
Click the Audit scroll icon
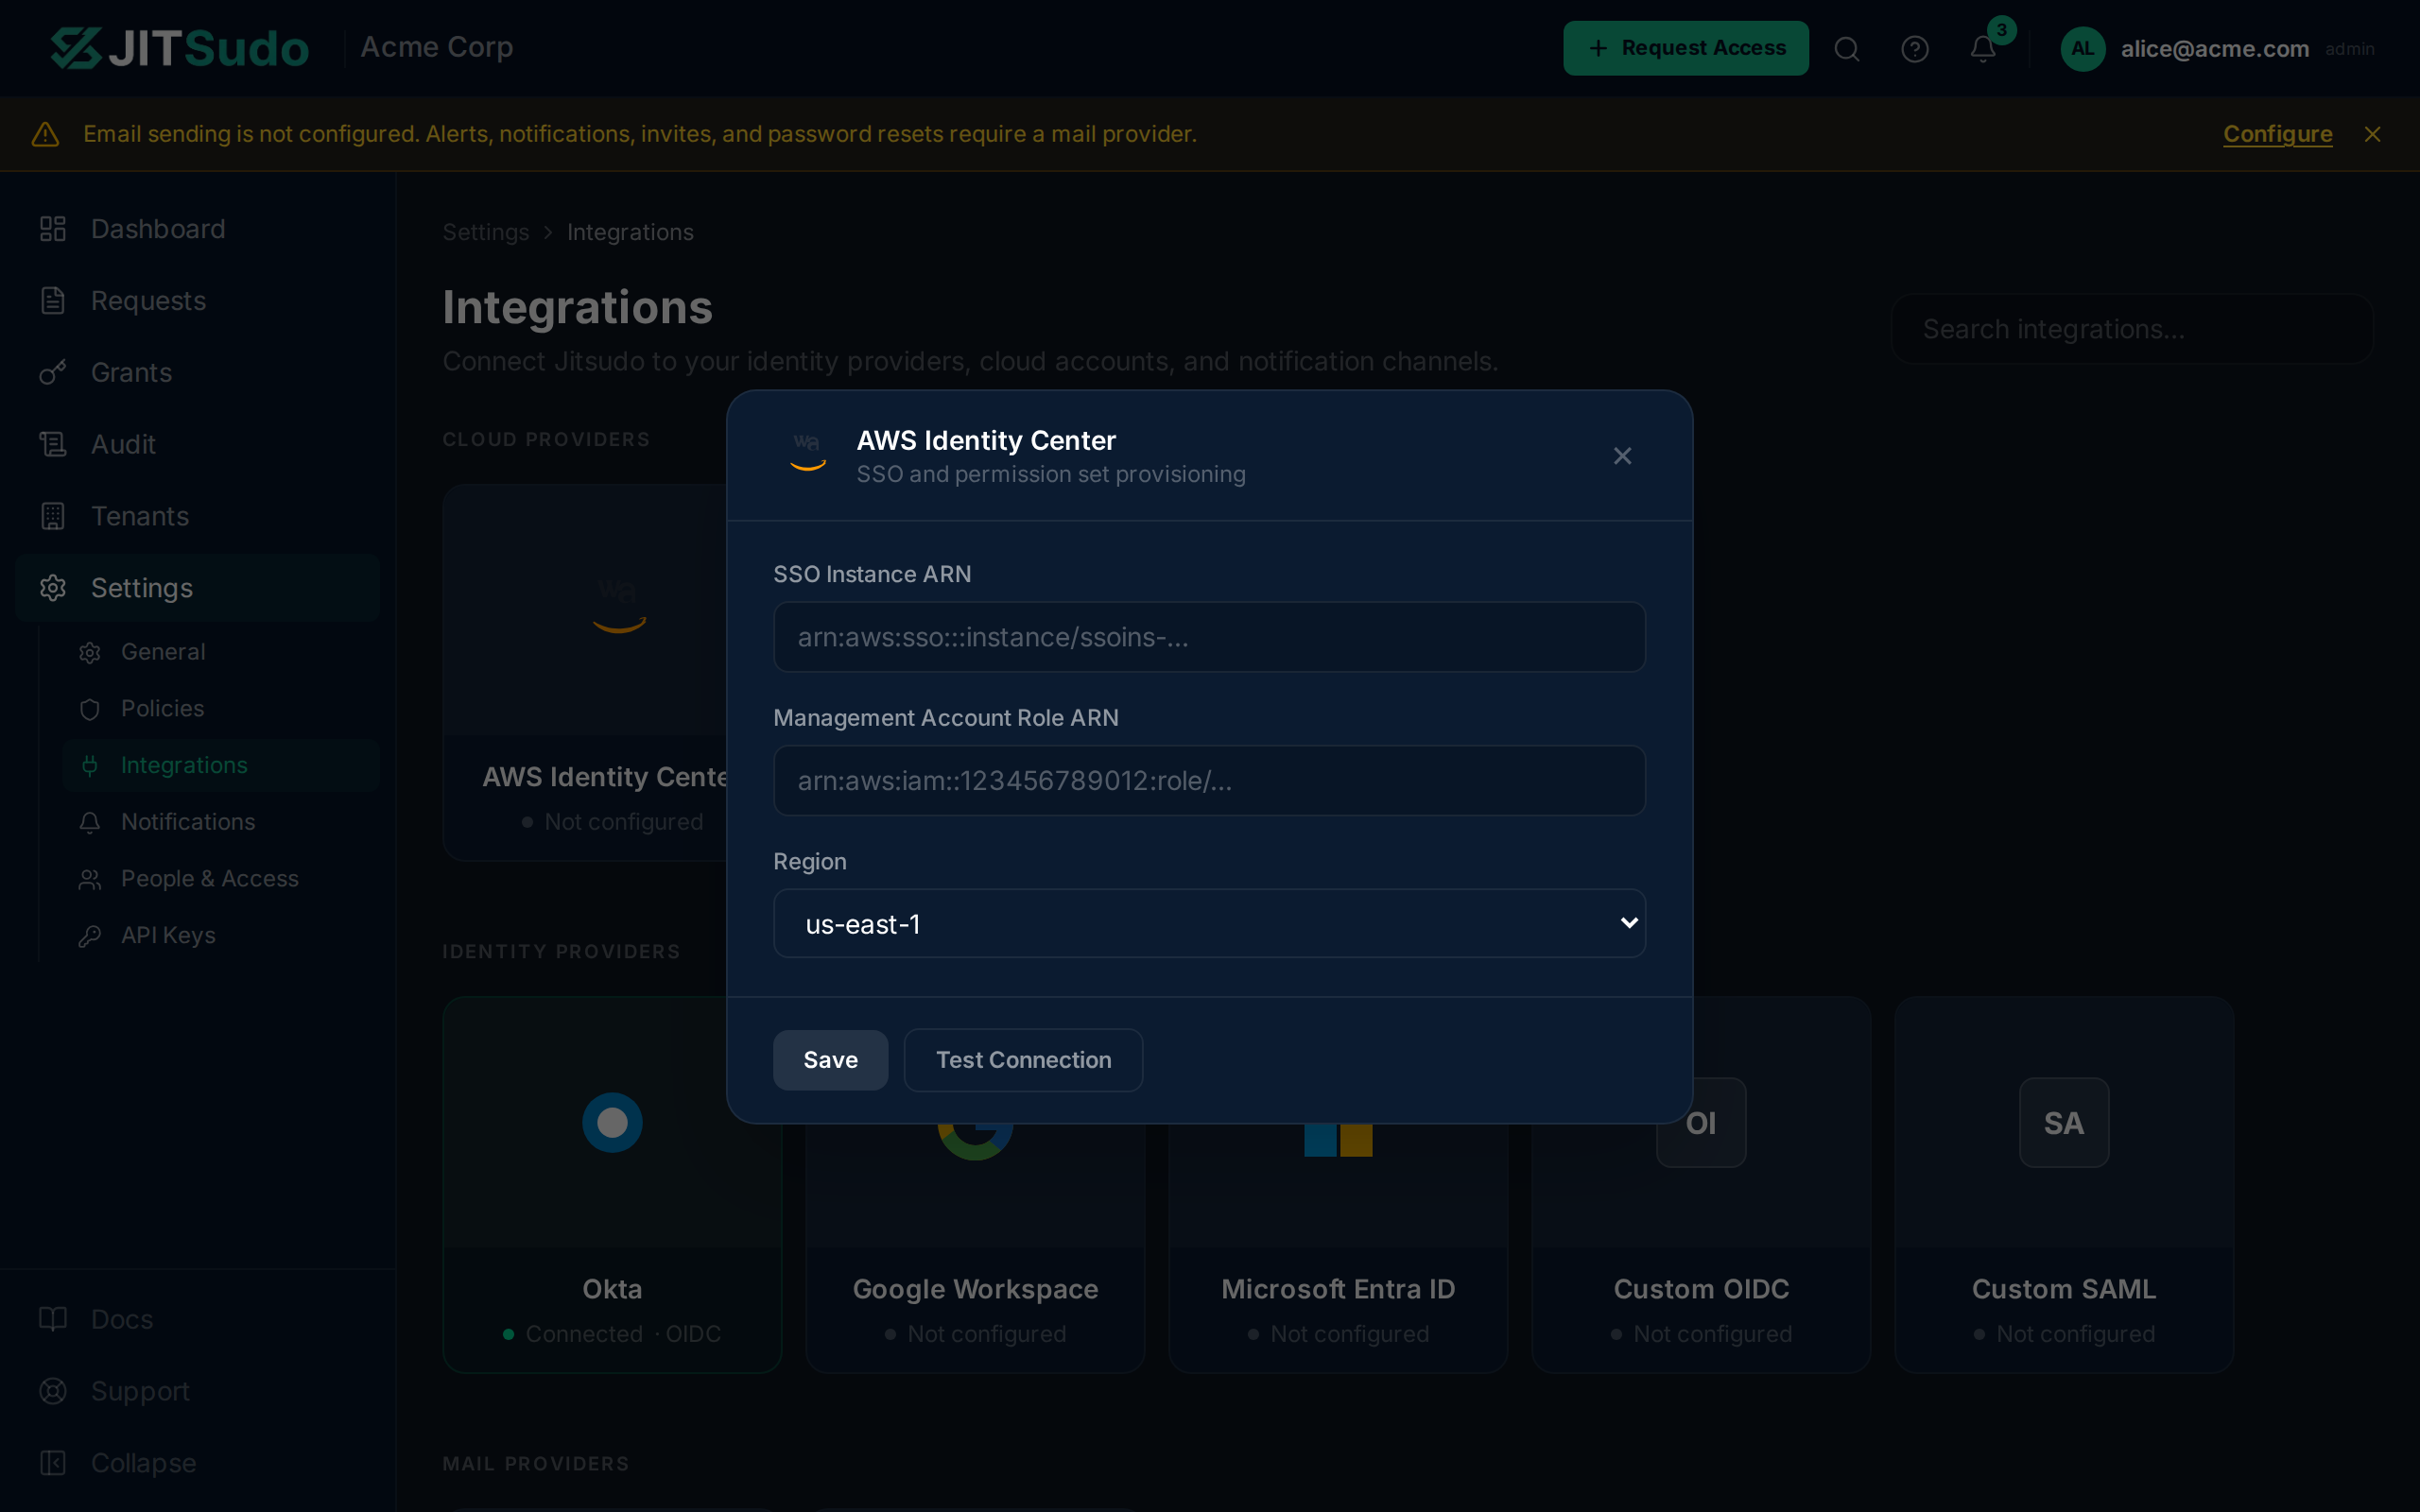pos(53,444)
